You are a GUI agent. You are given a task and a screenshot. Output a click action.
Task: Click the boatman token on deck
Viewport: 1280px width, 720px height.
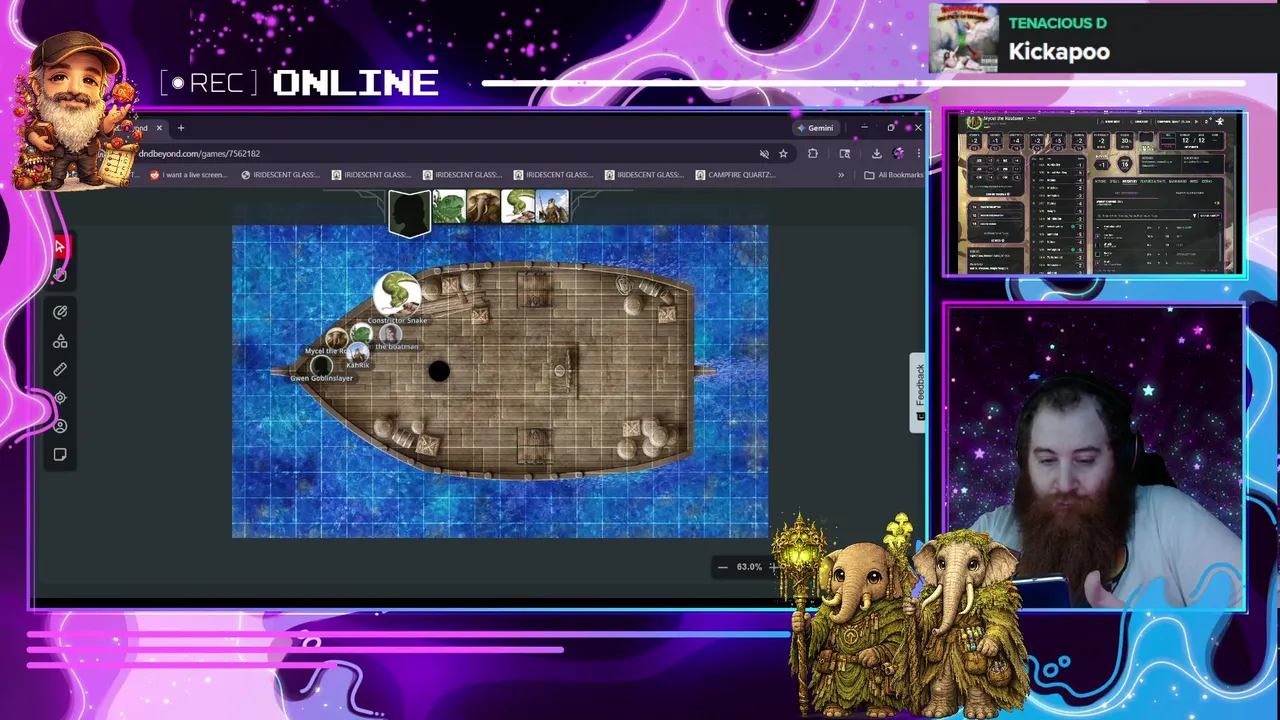(390, 335)
